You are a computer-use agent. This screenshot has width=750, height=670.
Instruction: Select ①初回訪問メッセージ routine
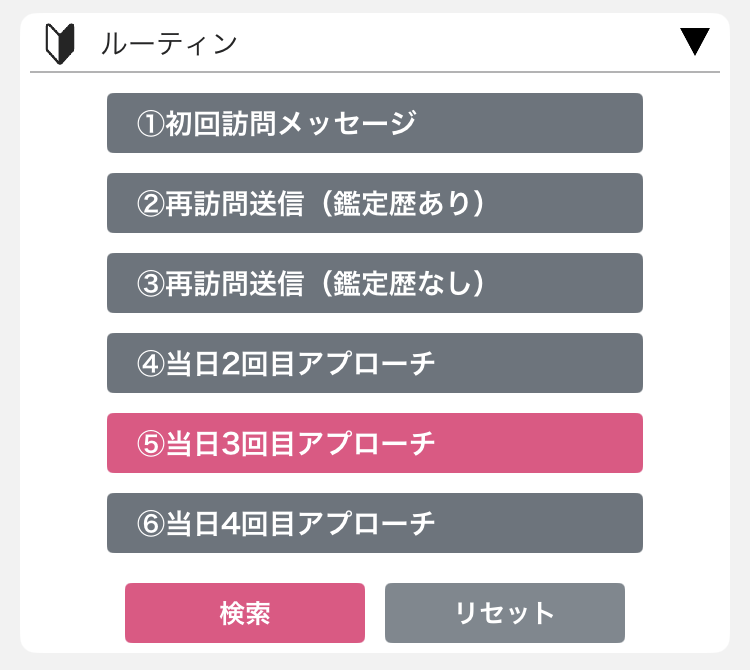[375, 123]
